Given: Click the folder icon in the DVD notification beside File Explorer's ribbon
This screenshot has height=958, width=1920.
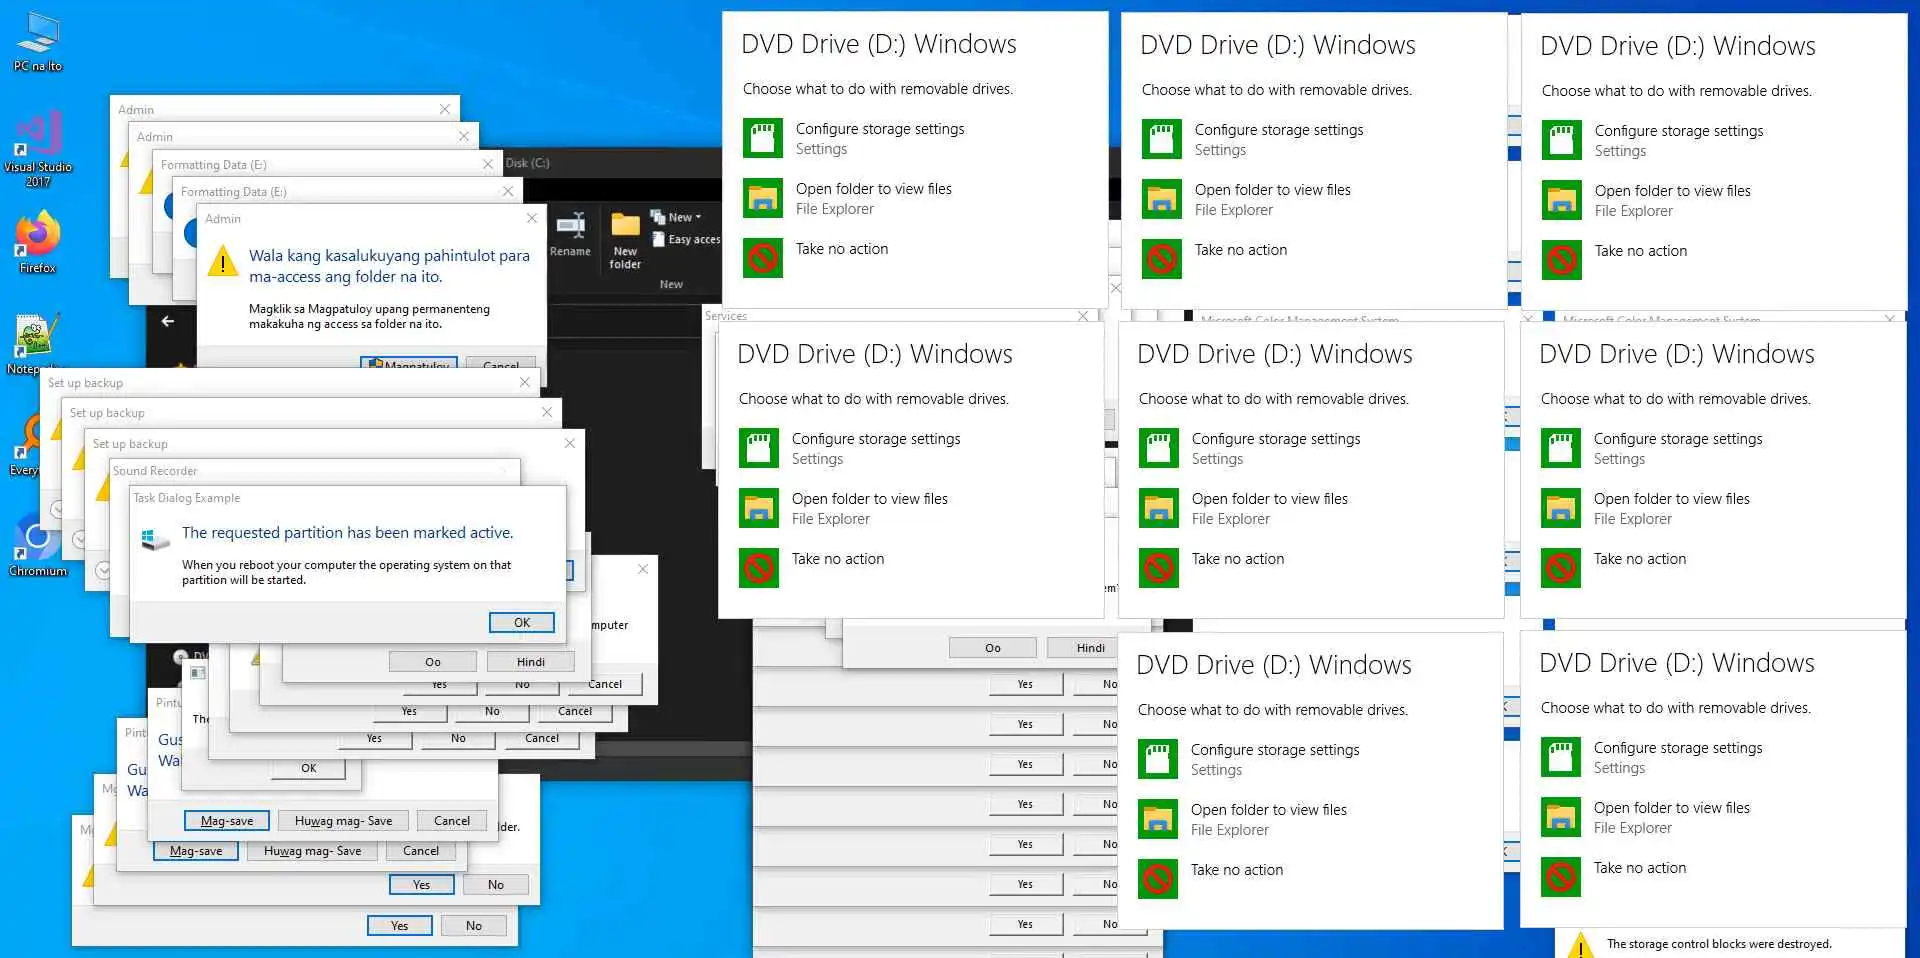Looking at the screenshot, I should click(x=763, y=199).
